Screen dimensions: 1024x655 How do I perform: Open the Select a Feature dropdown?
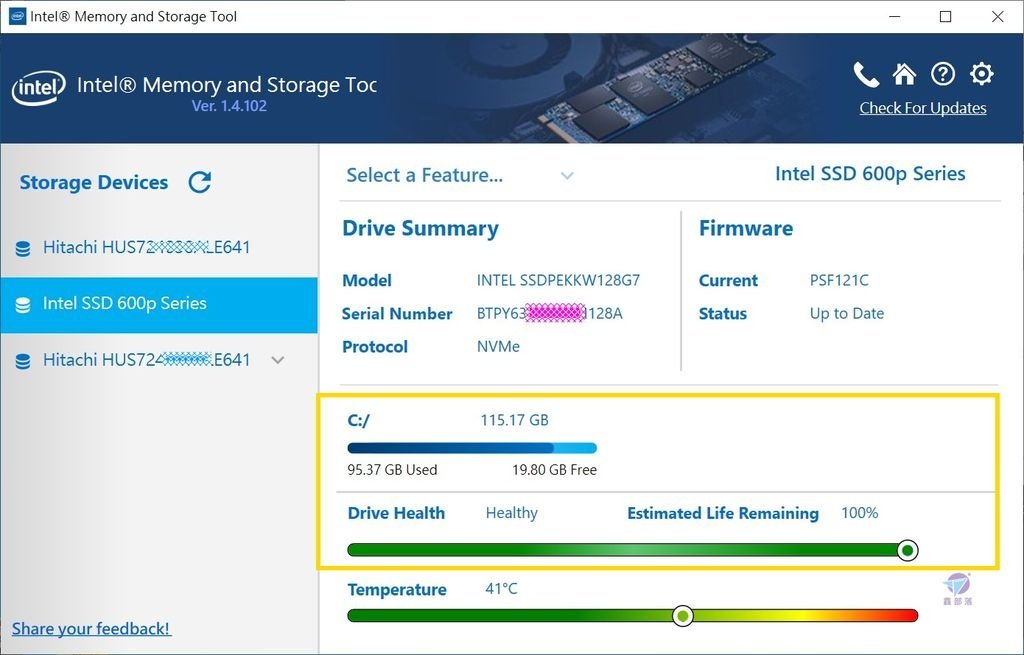460,175
